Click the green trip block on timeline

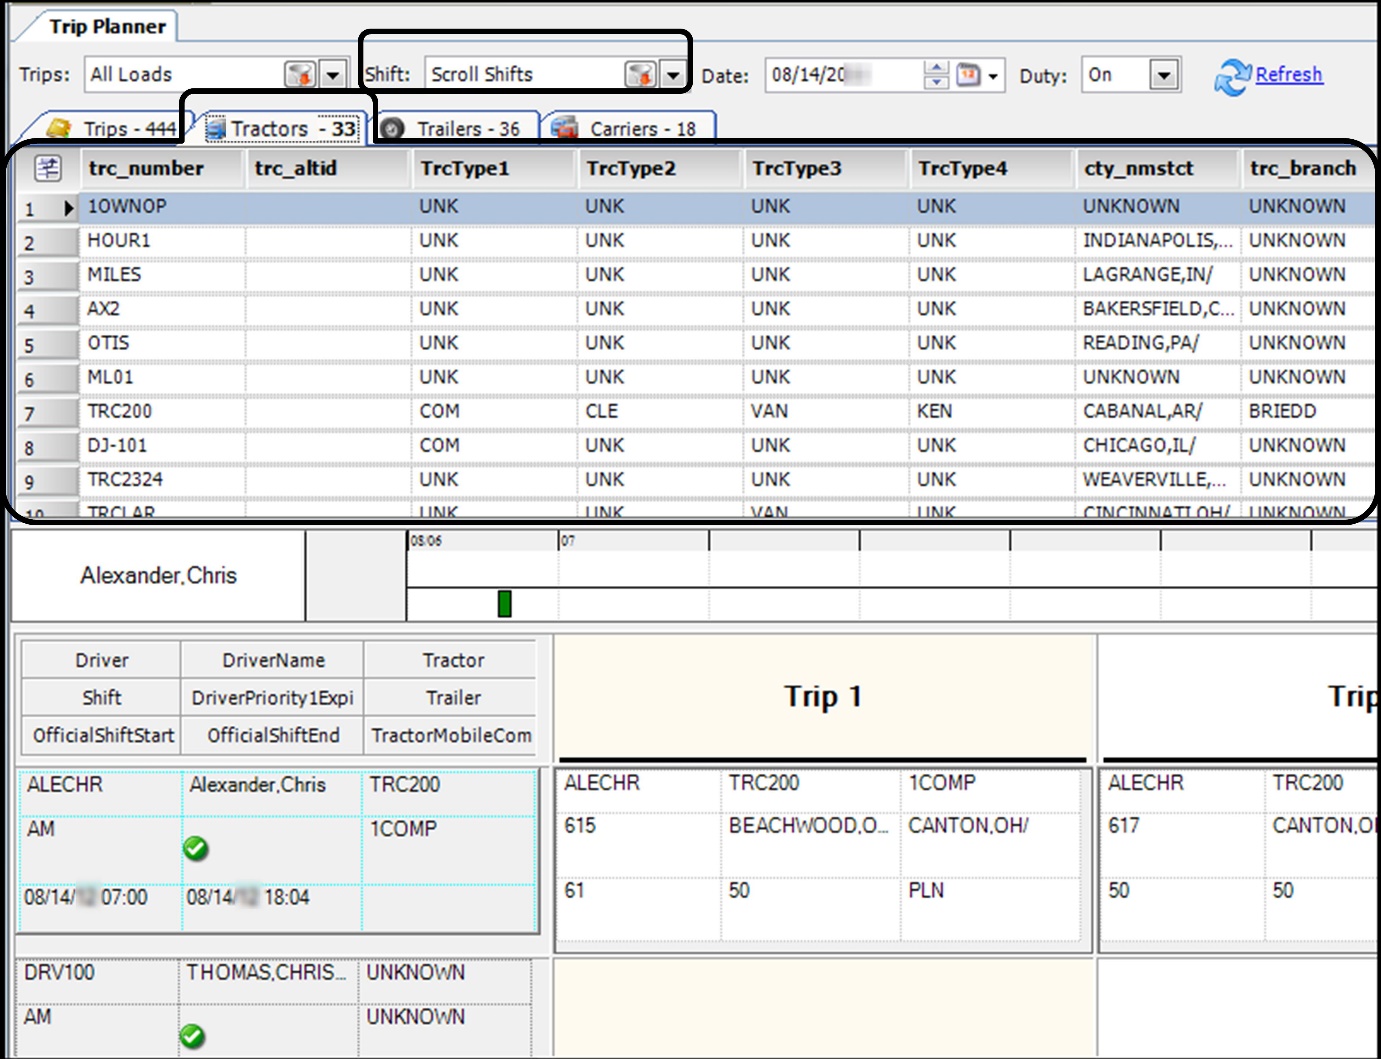[x=505, y=603]
